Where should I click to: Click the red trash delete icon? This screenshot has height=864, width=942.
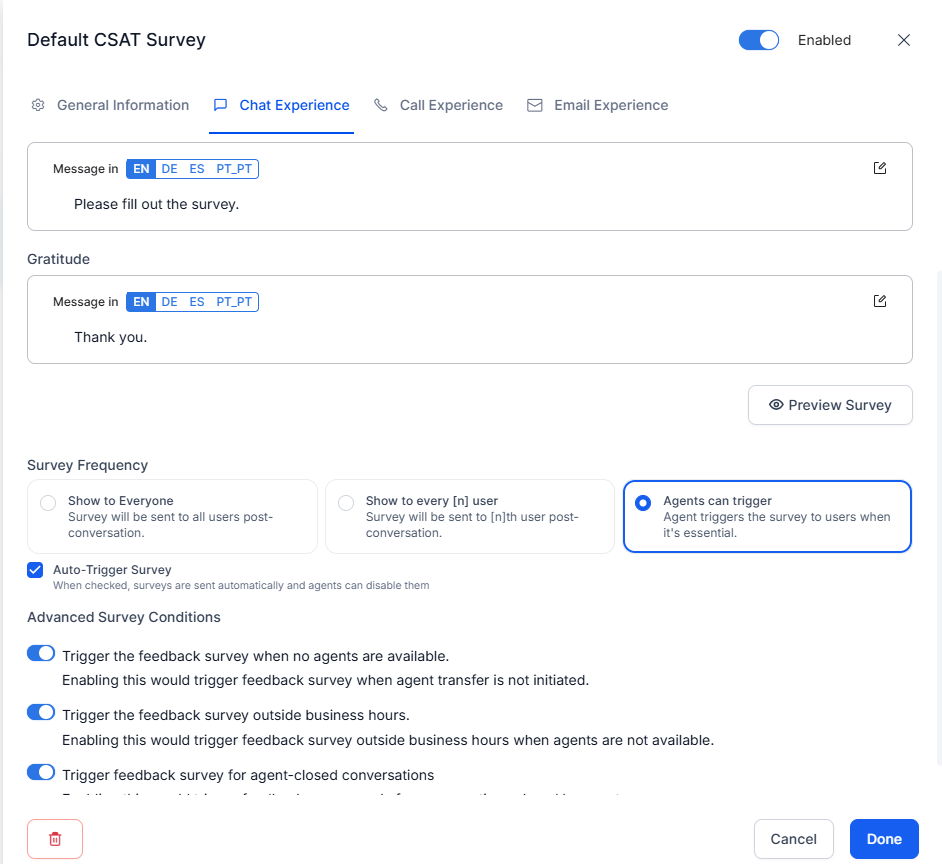coord(55,839)
